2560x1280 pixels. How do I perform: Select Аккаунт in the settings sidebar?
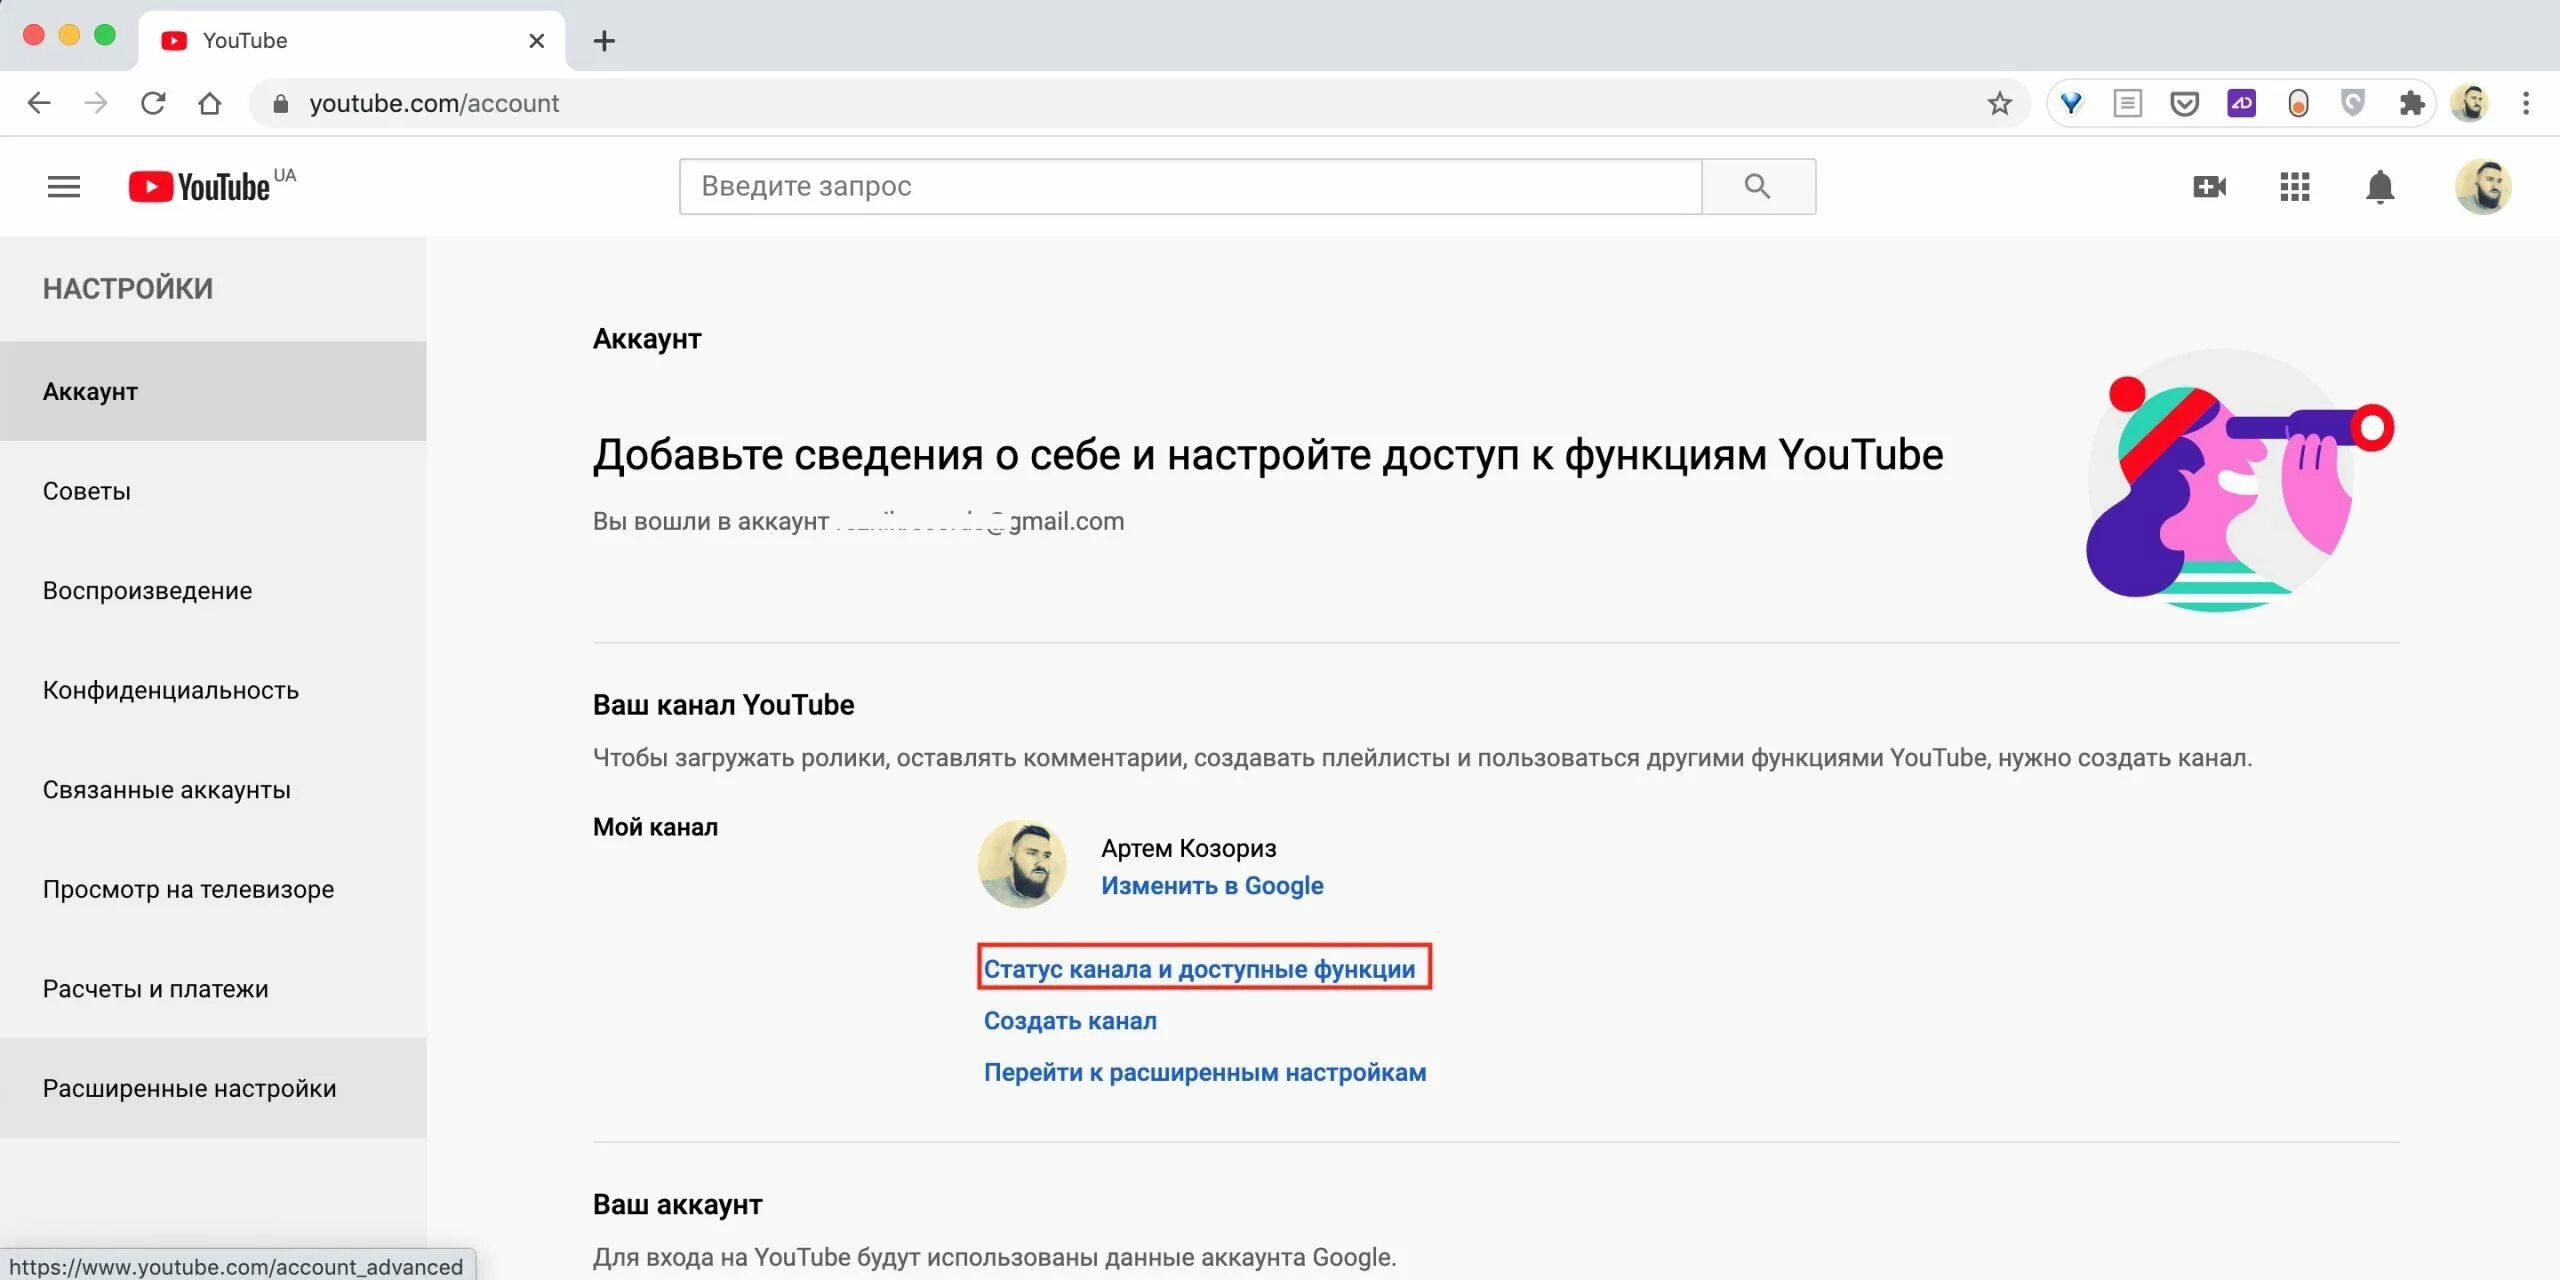tap(213, 391)
